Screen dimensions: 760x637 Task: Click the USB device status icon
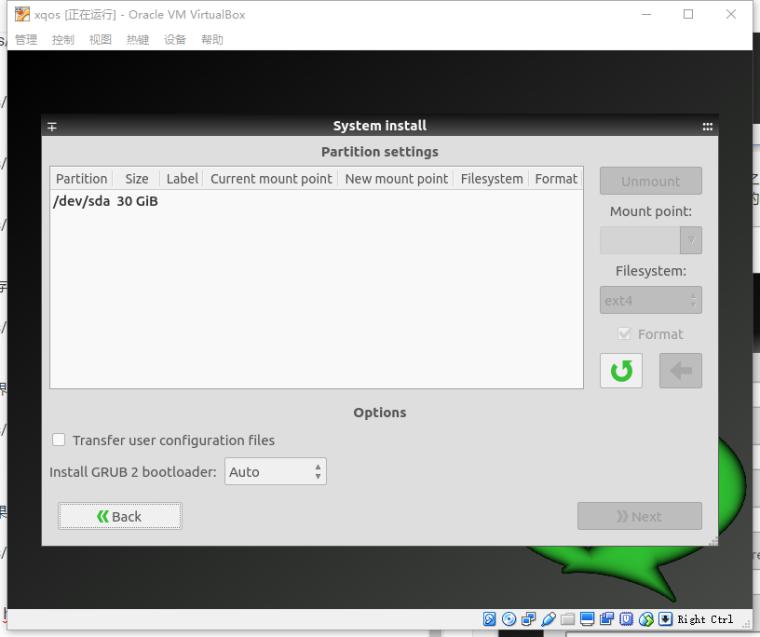[548, 619]
